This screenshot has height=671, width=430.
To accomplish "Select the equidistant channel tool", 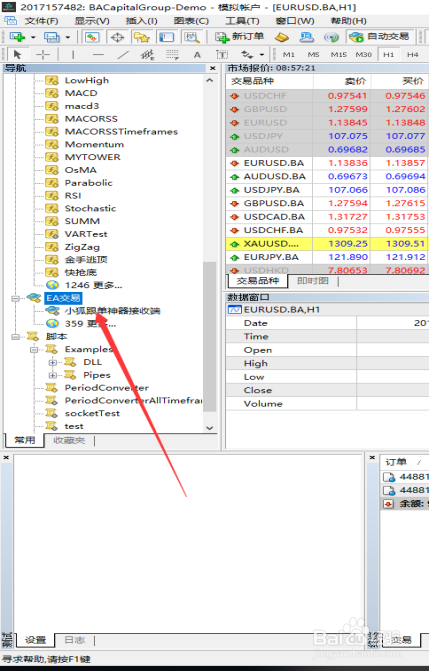I will (148, 54).
